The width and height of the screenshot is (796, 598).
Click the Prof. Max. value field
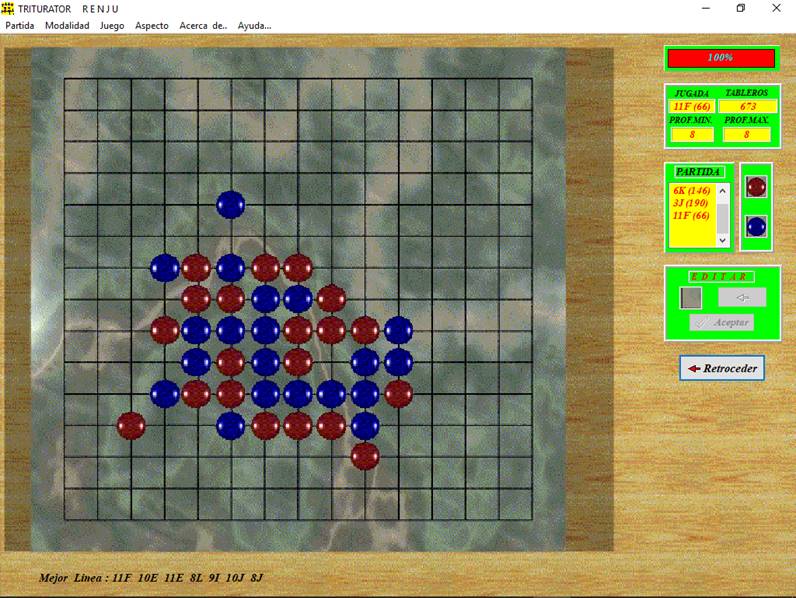(746, 134)
